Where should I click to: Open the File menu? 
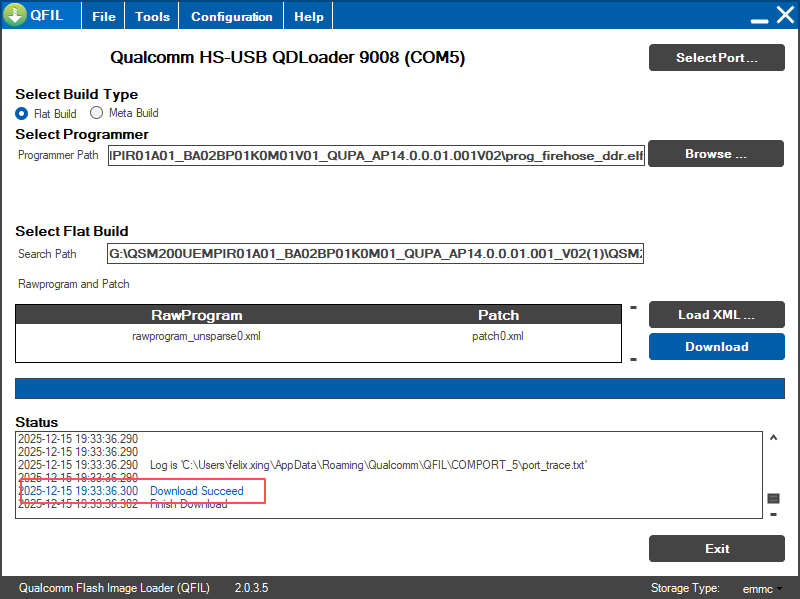[104, 17]
